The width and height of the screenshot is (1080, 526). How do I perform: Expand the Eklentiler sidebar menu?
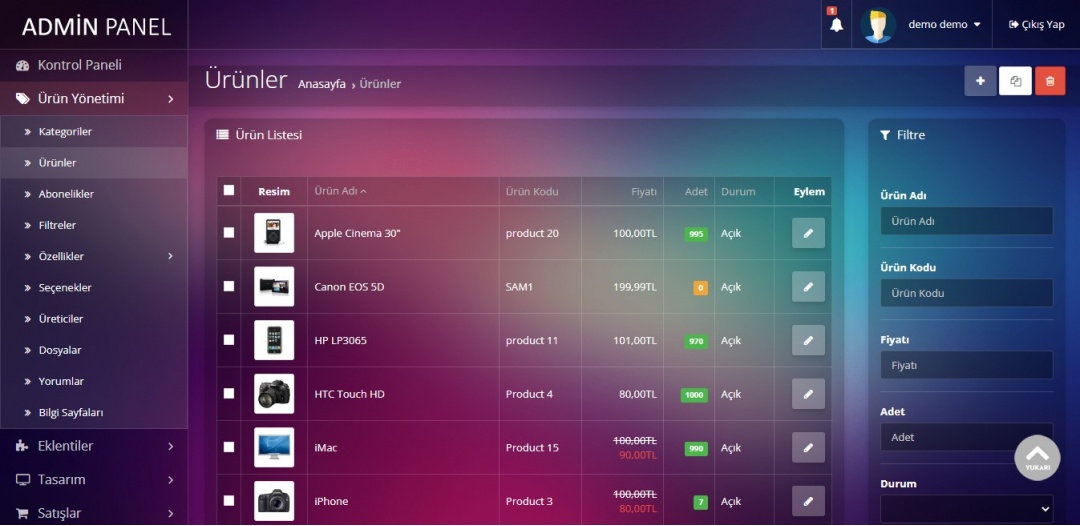coord(93,446)
